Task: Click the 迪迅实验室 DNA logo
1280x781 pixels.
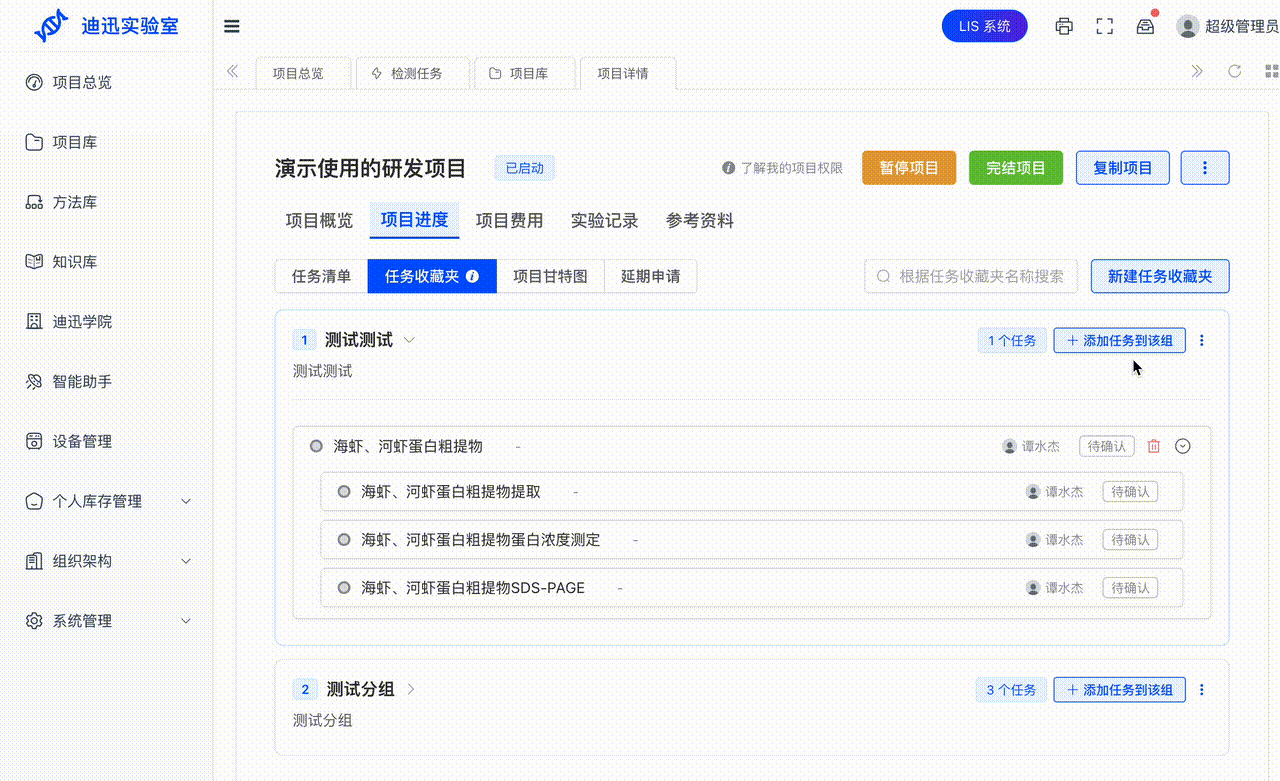Action: click(50, 26)
